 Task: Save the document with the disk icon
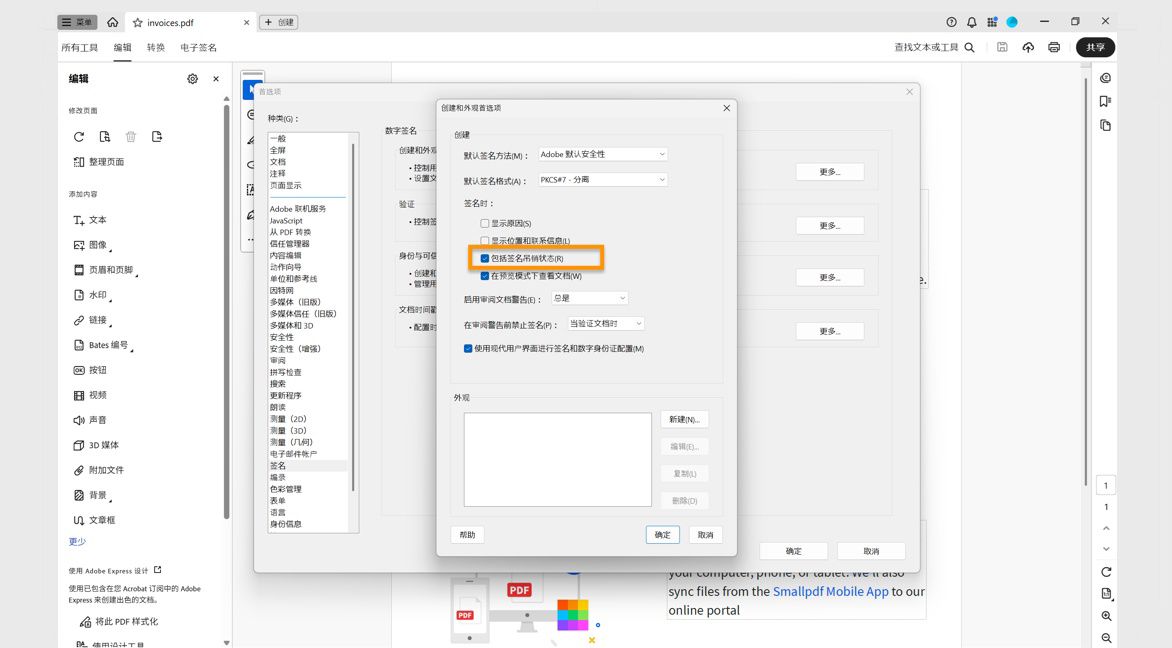coord(1002,47)
